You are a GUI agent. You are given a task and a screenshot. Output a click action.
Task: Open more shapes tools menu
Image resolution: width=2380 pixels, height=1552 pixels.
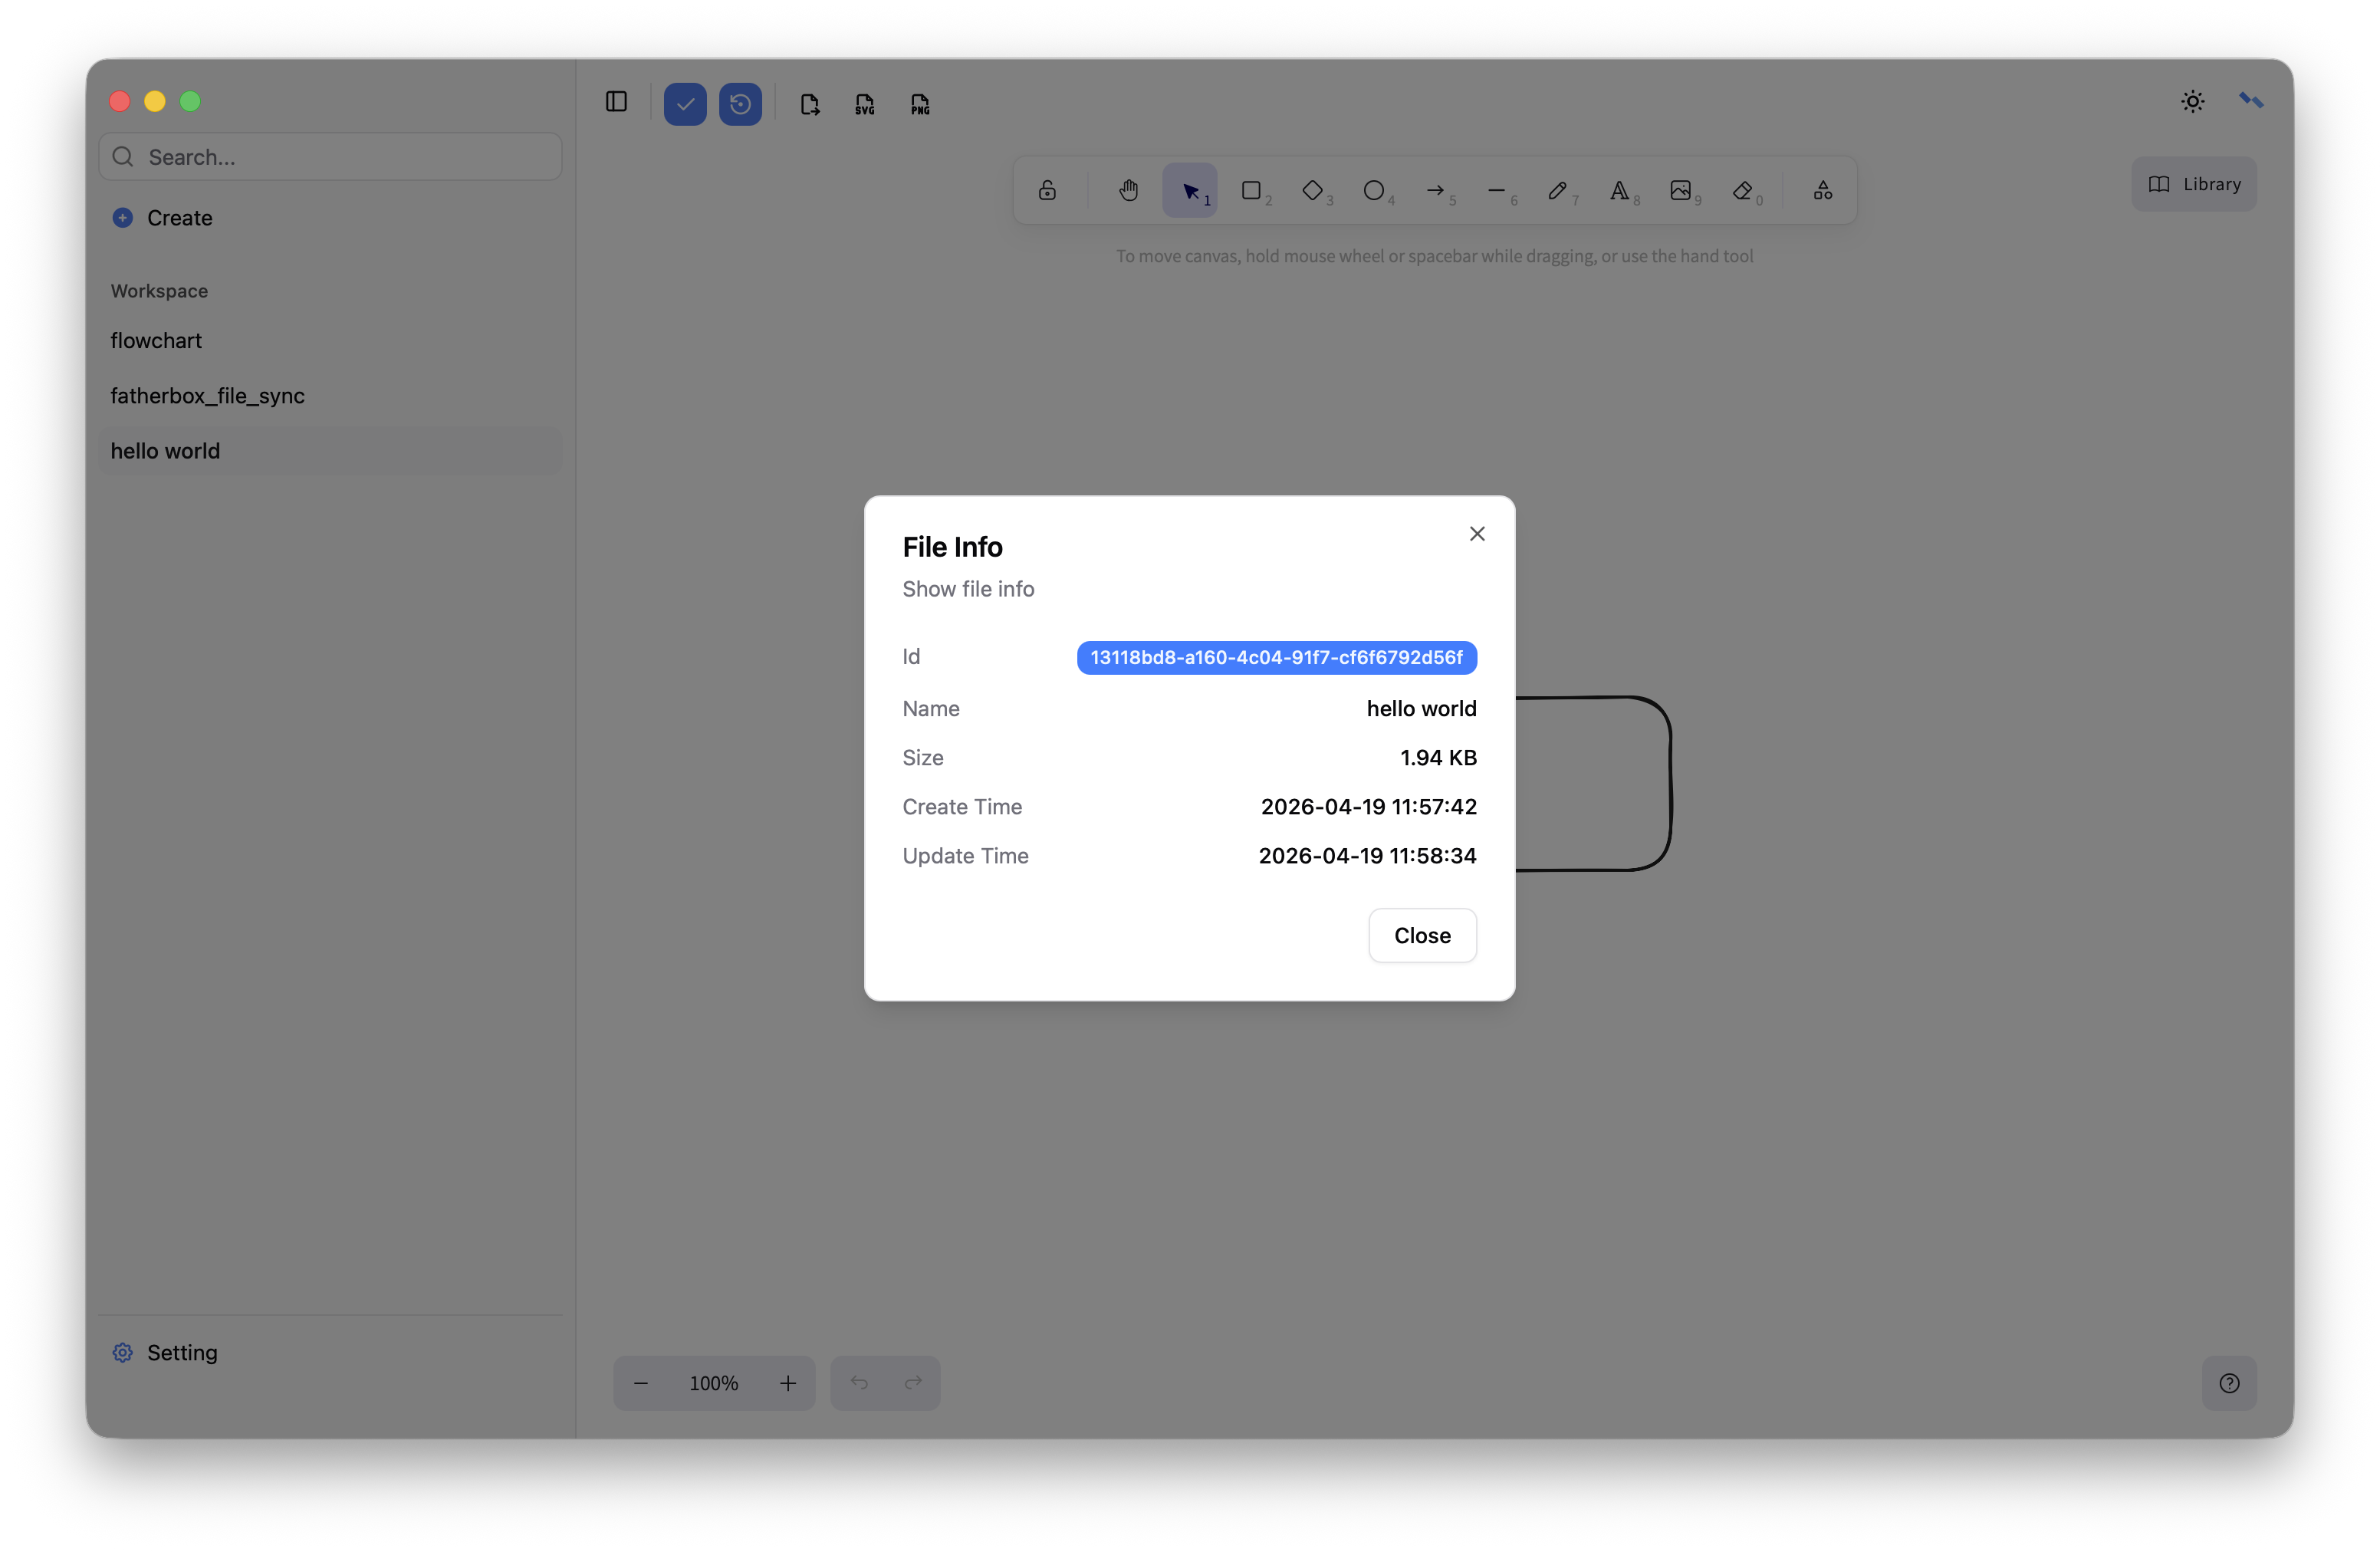[1823, 190]
